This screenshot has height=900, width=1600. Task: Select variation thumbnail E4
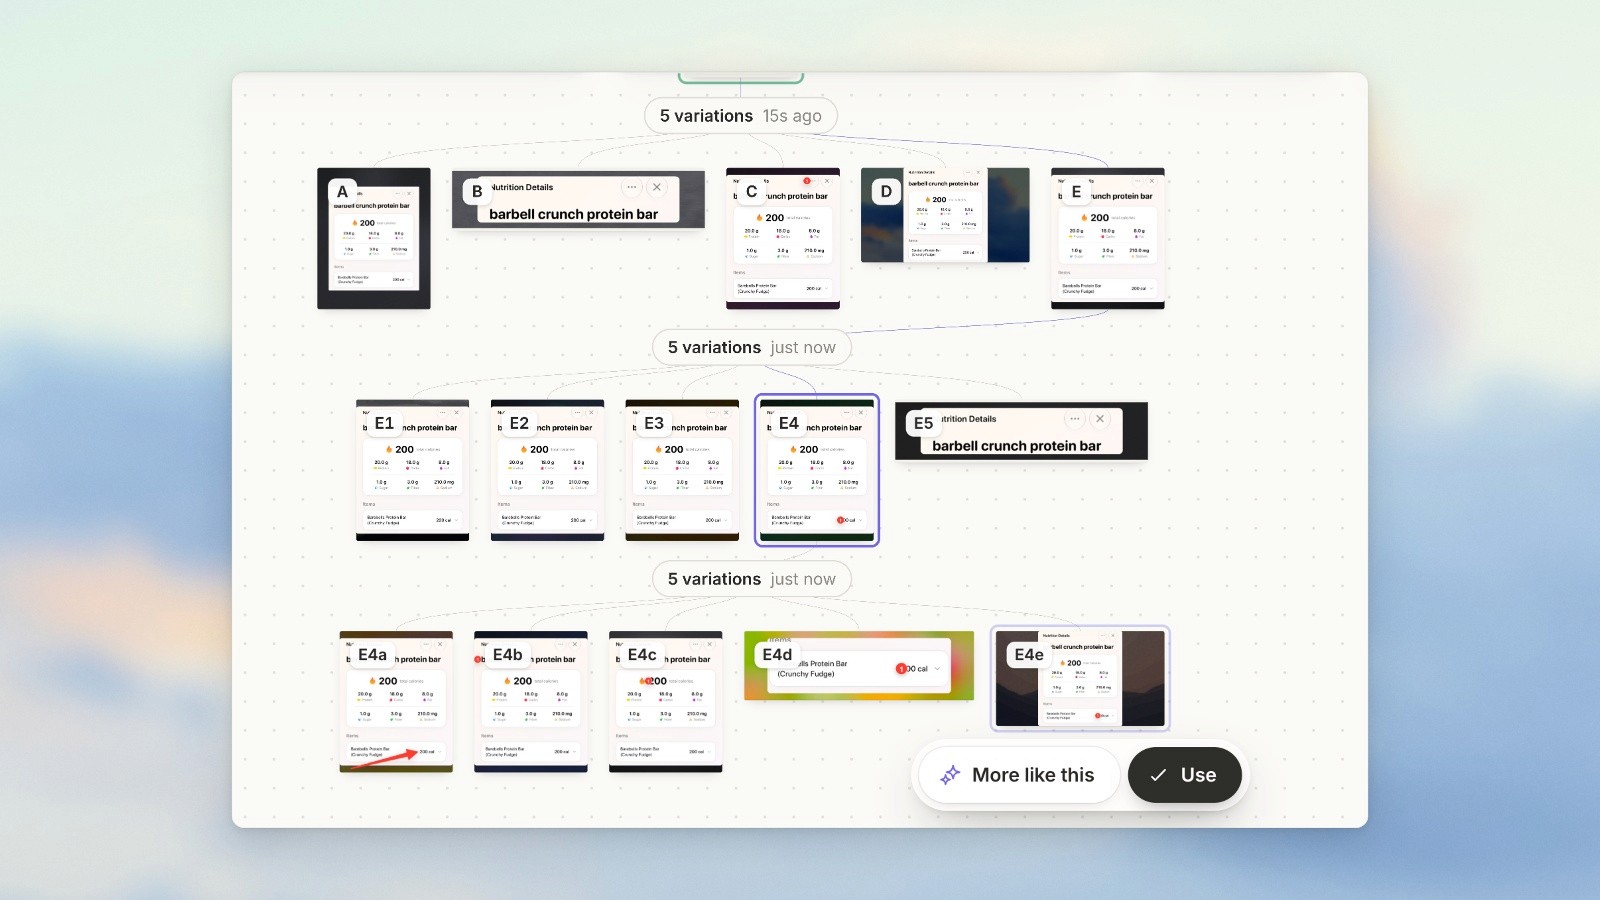point(817,470)
